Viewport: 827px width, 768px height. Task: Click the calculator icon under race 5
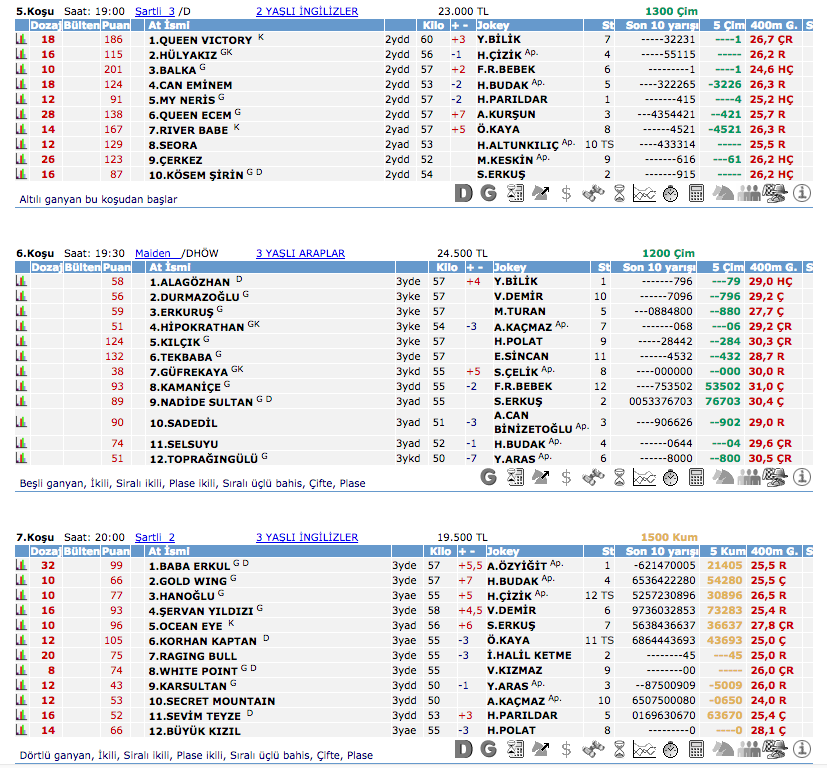697,193
